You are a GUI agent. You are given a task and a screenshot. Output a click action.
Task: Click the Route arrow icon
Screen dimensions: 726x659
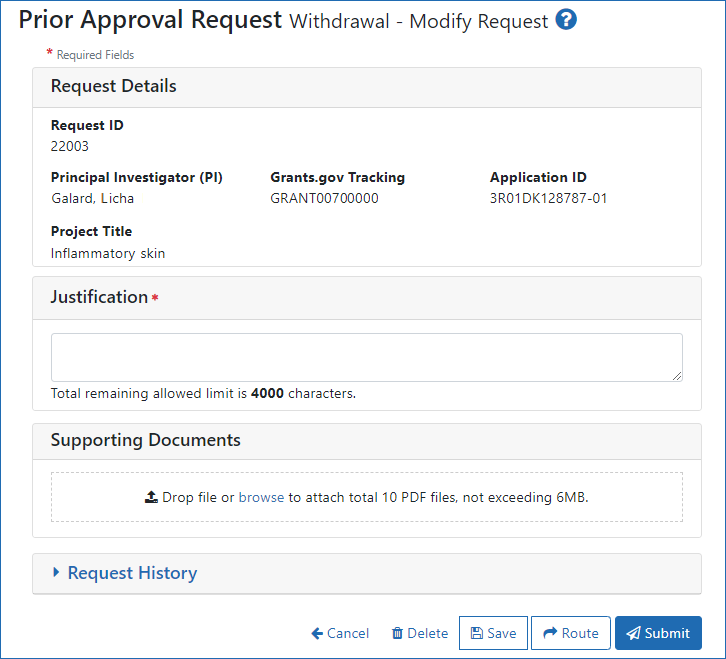pos(550,633)
